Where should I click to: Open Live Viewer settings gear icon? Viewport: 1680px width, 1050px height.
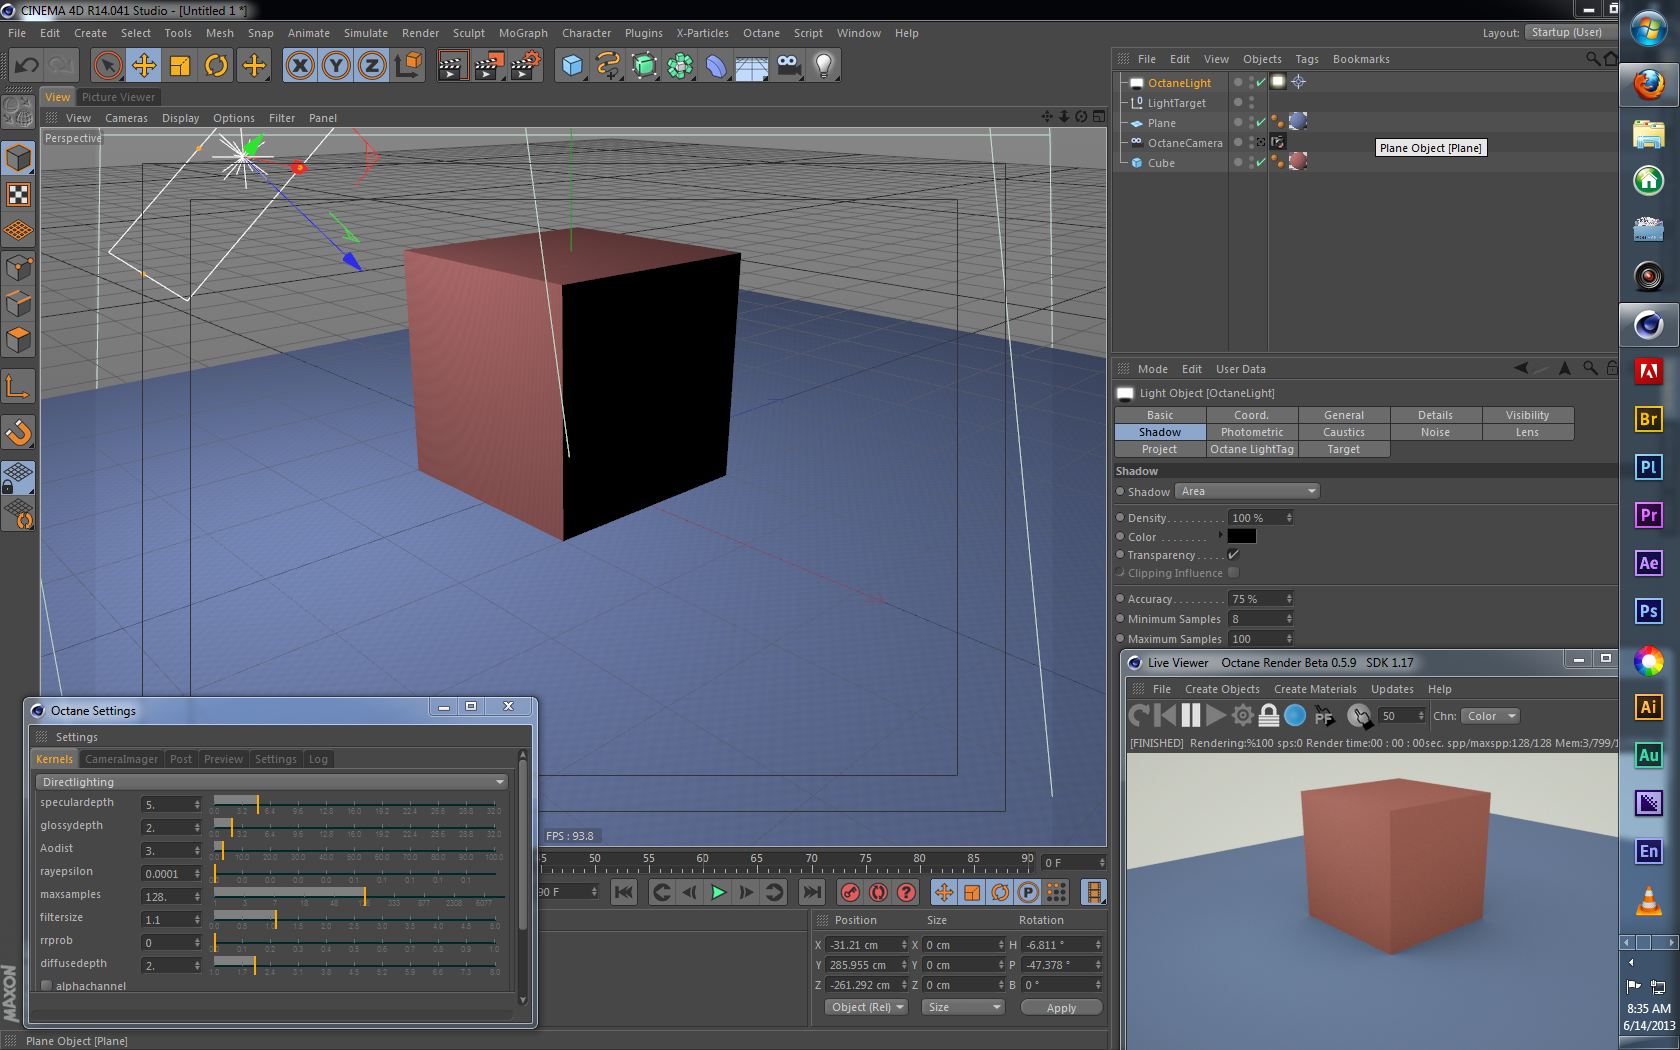click(1243, 715)
